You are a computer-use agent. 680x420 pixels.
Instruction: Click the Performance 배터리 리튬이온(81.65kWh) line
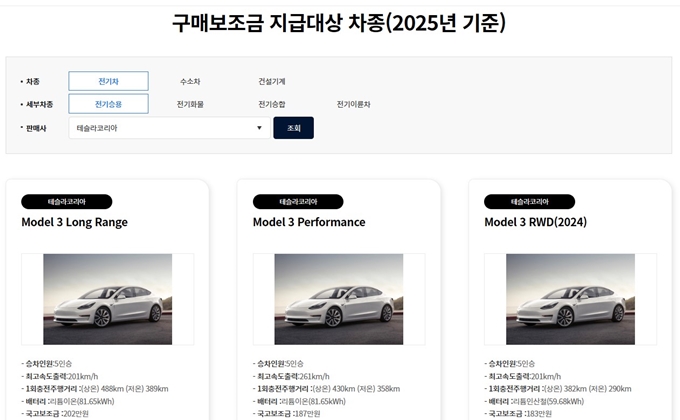pyautogui.click(x=300, y=401)
